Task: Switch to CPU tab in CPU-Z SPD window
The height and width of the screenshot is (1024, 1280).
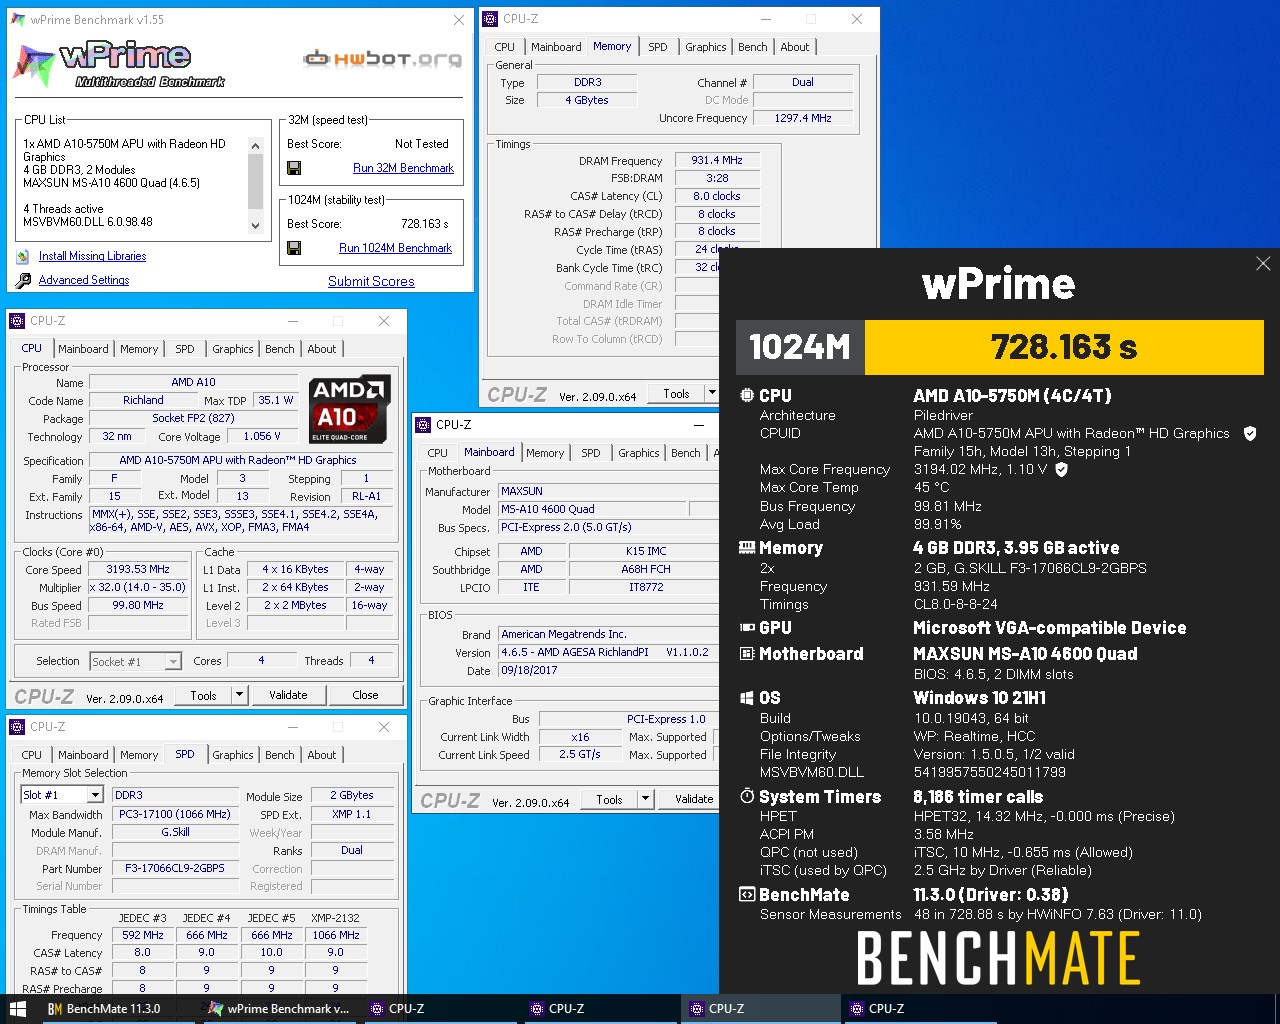Action: (x=32, y=755)
